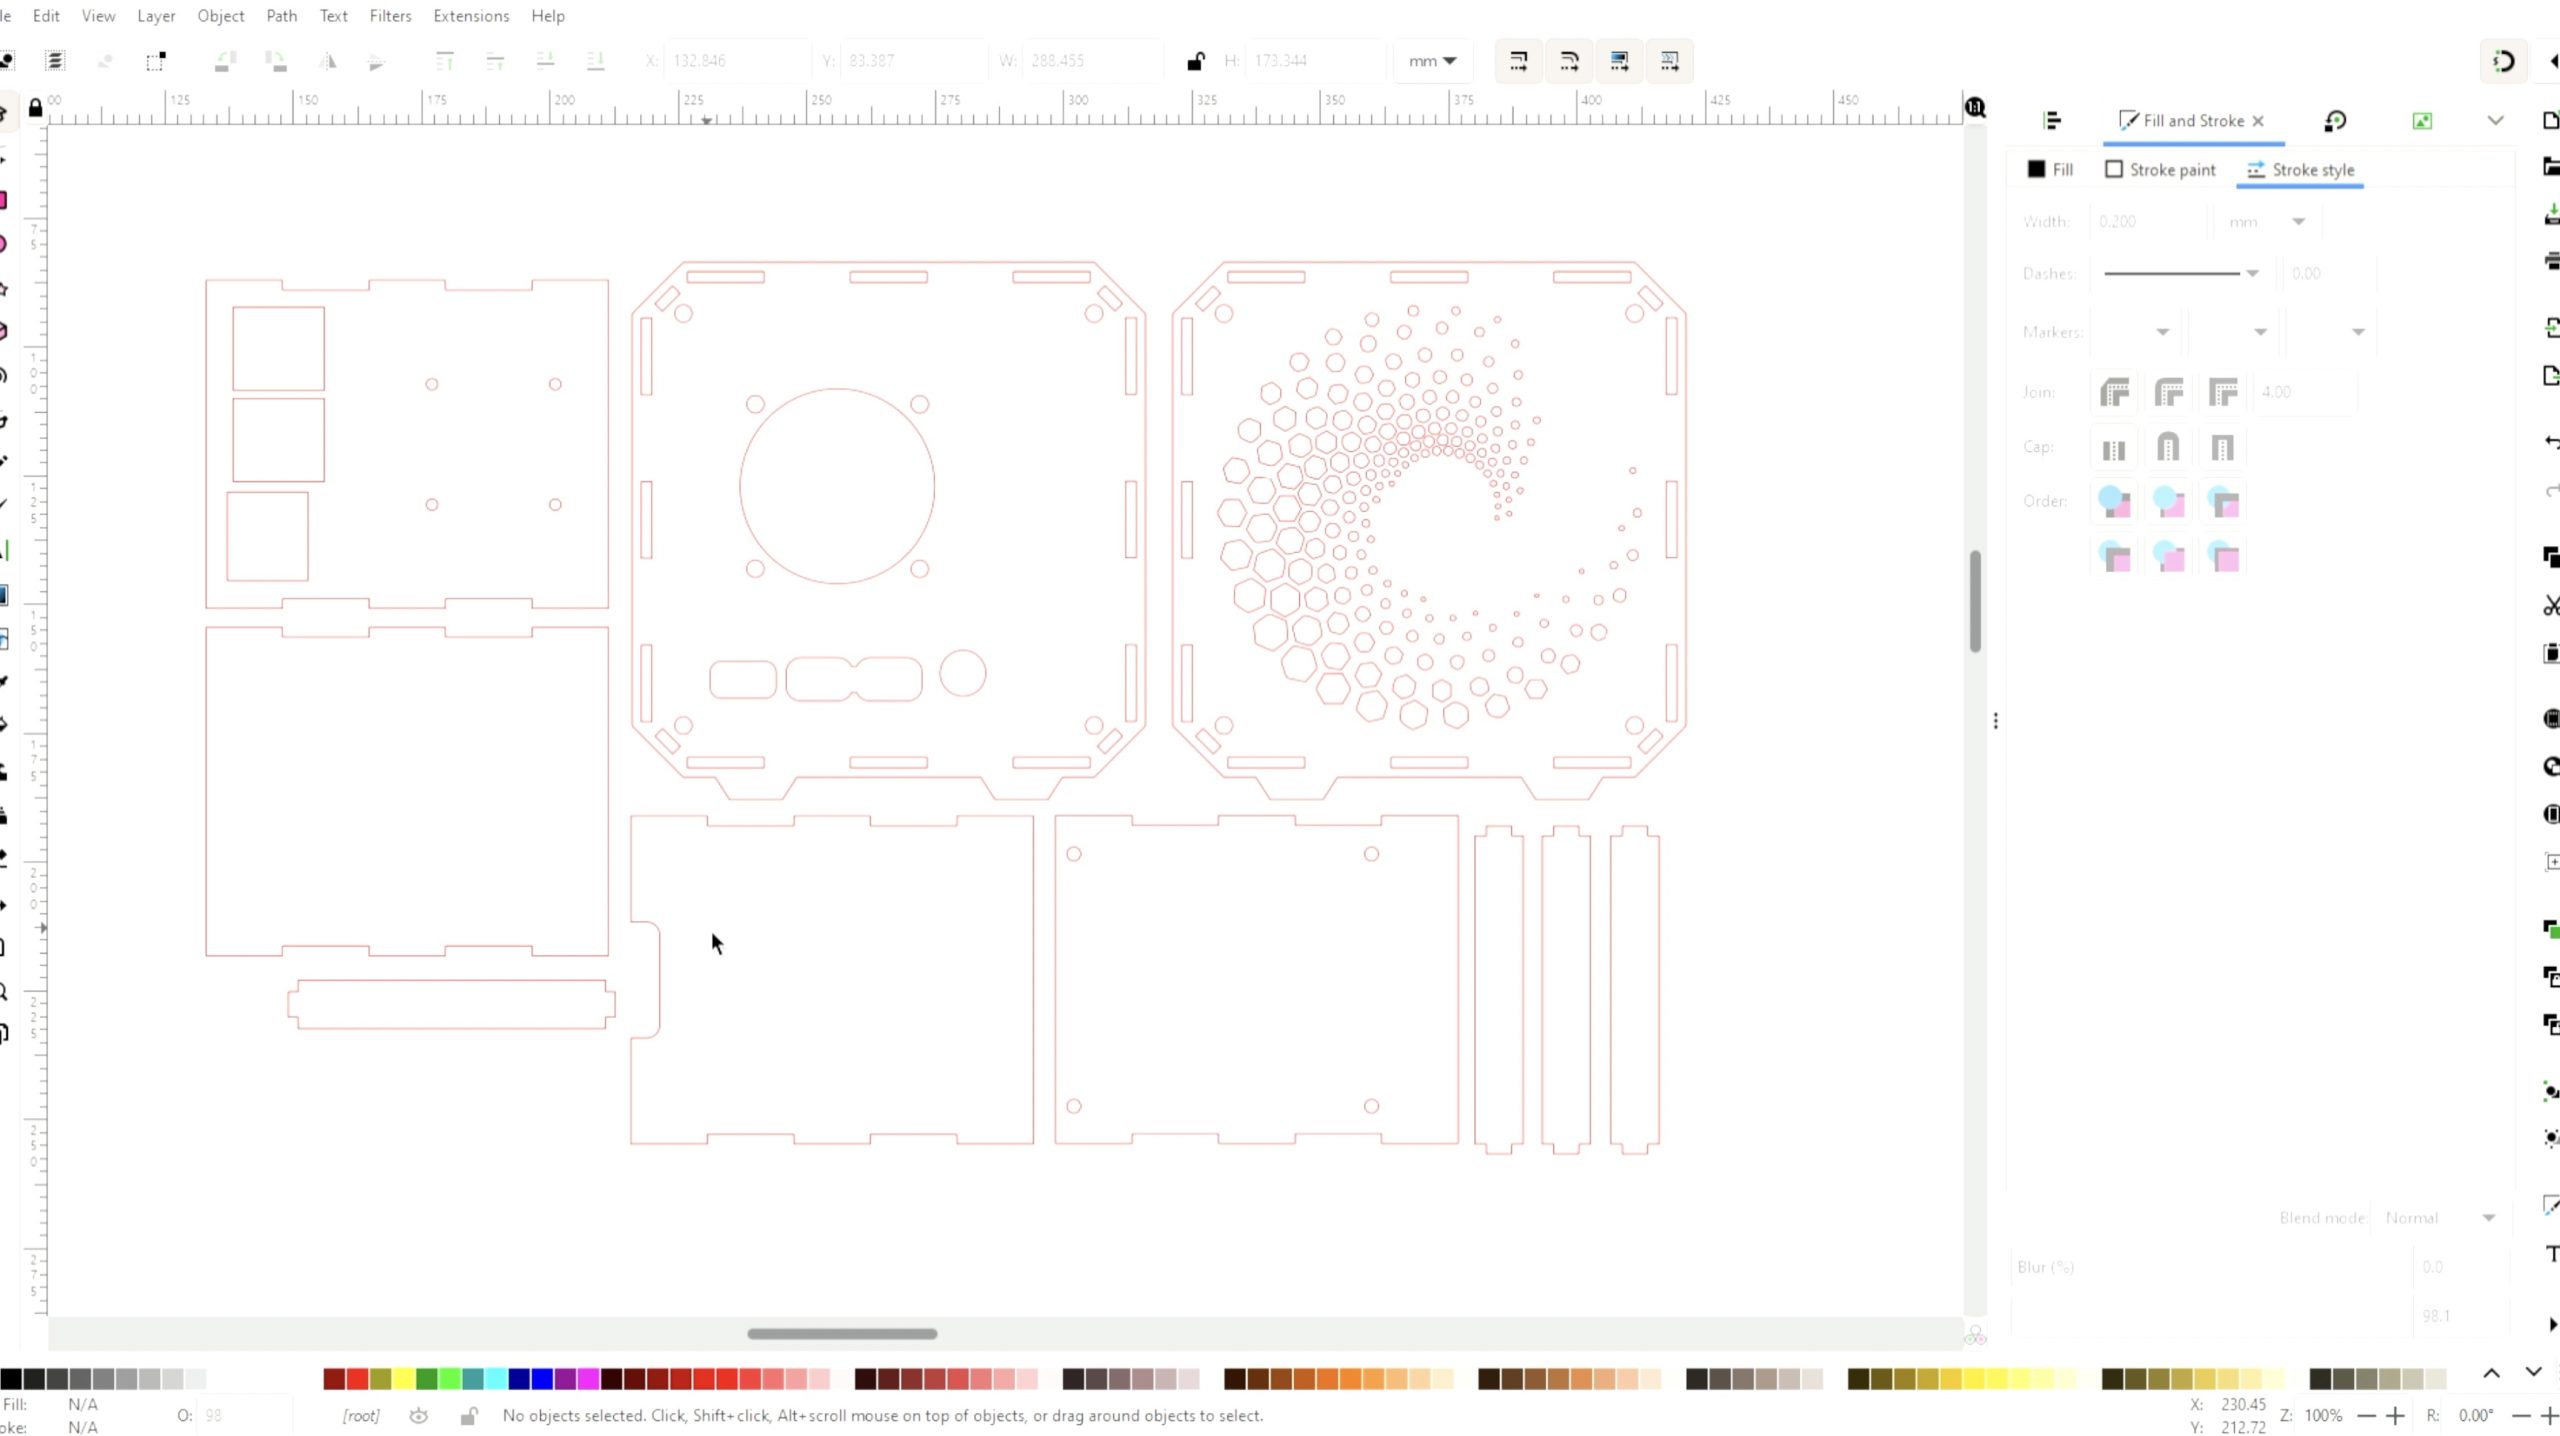Switch to the Stroke paint tab

[x=2160, y=170]
